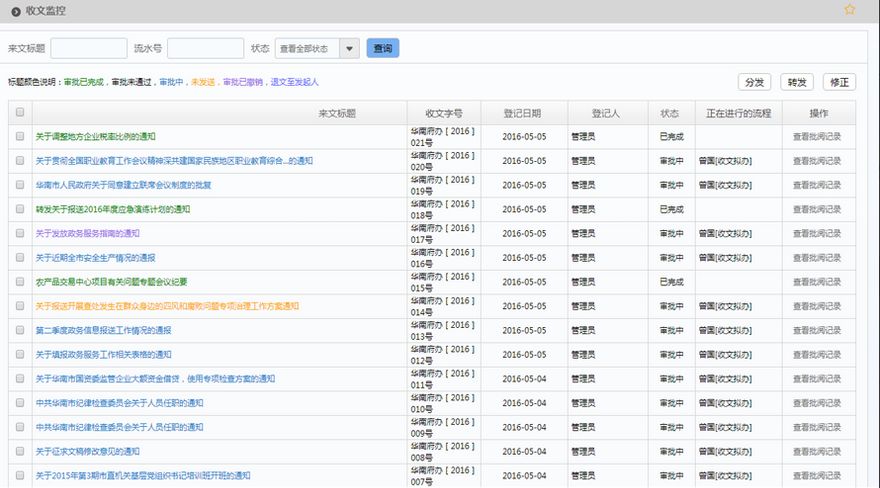This screenshot has height=488, width=880.
Task: Tick the select-all checkbox in table header
Action: click(20, 113)
